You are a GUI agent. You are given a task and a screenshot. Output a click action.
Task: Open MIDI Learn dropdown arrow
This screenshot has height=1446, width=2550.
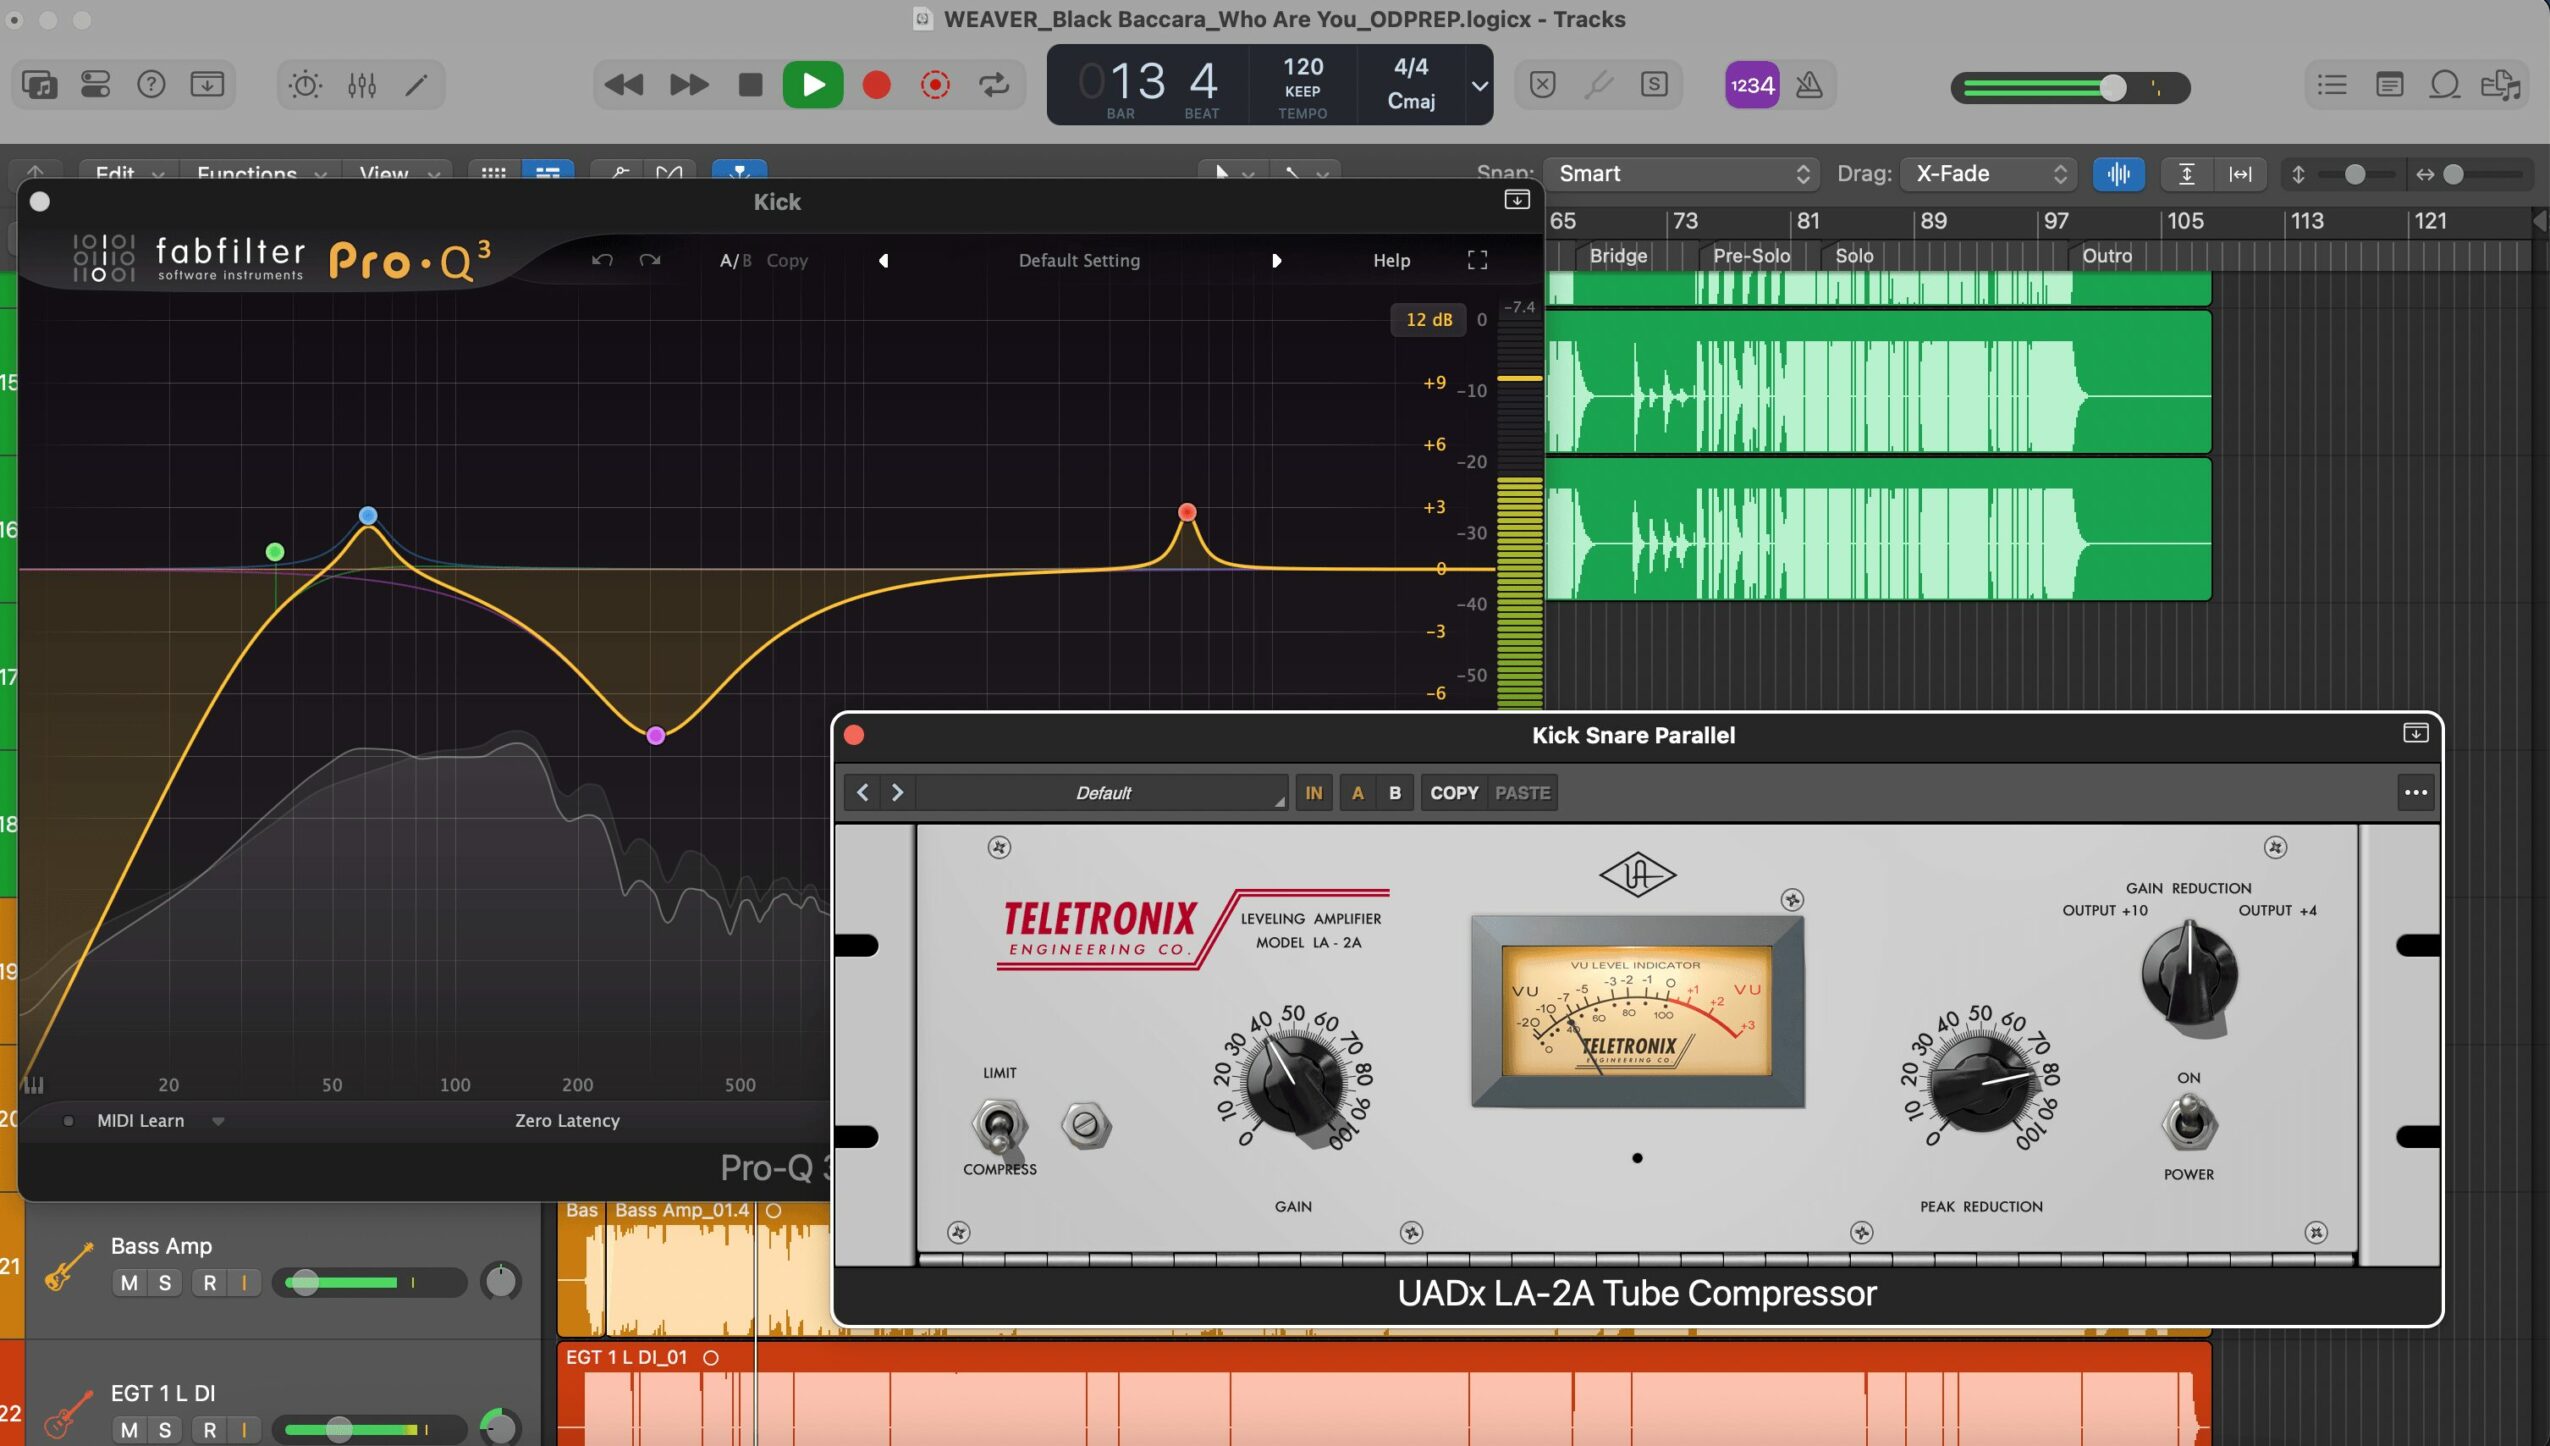(x=218, y=1121)
